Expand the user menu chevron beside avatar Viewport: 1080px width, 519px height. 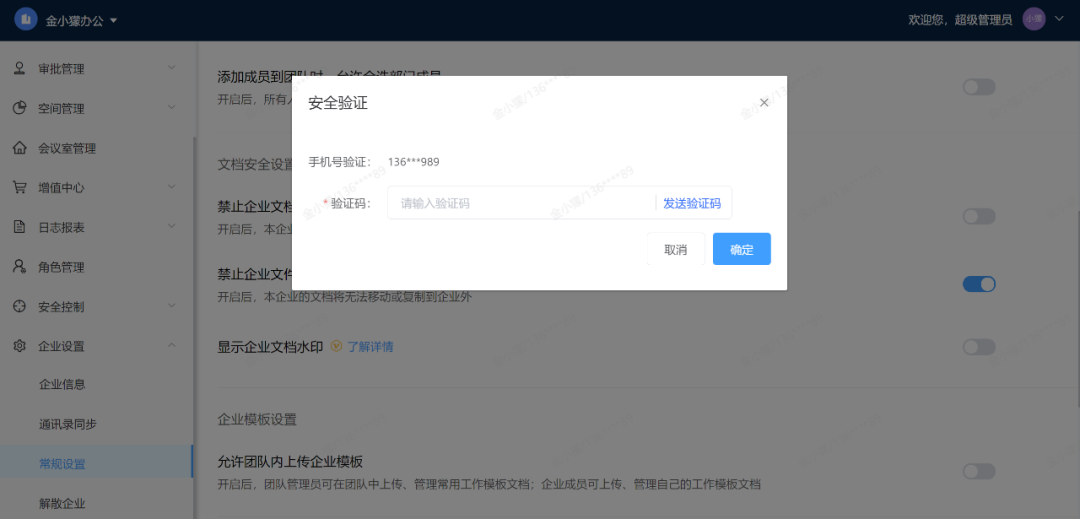point(1059,19)
